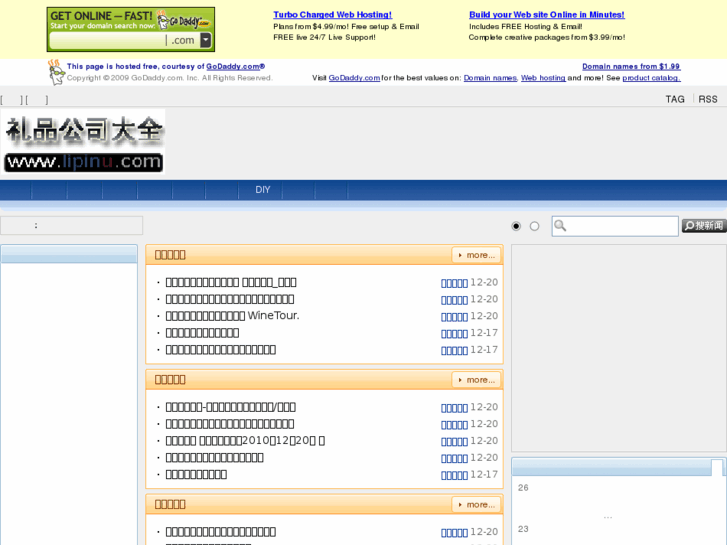The width and height of the screenshot is (727, 545).
Task: Select the filled radio button near search
Action: pos(516,226)
